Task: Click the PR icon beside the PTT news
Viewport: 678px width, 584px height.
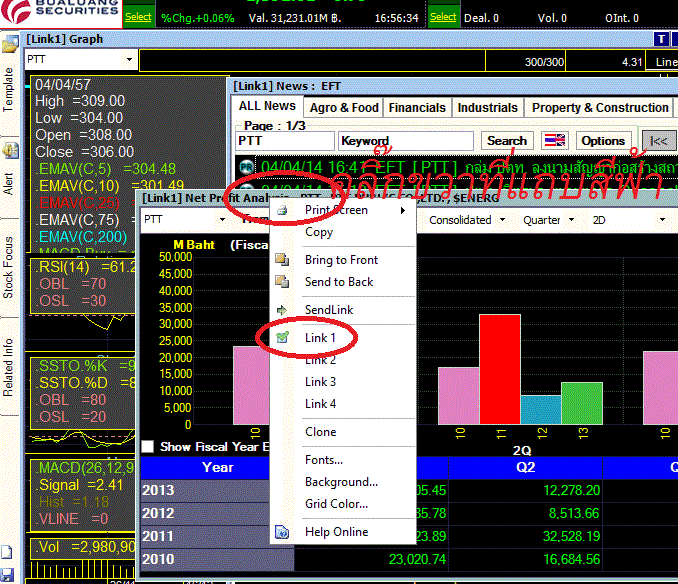Action: 246,167
